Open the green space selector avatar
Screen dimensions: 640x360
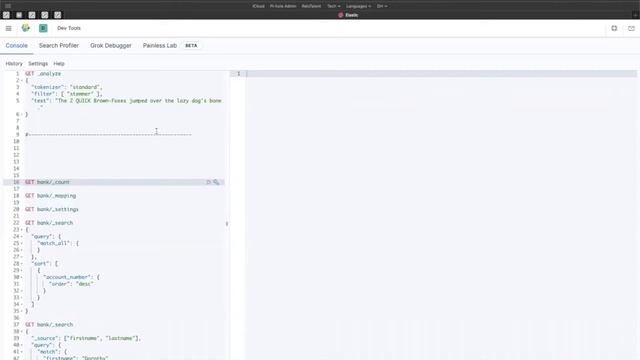[43, 28]
